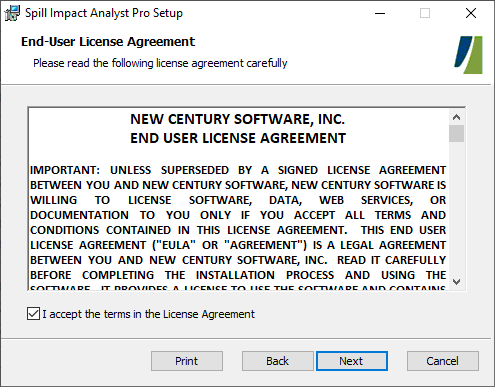This screenshot has width=495, height=387.
Task: Click the New Century Software logo
Action: point(468,55)
